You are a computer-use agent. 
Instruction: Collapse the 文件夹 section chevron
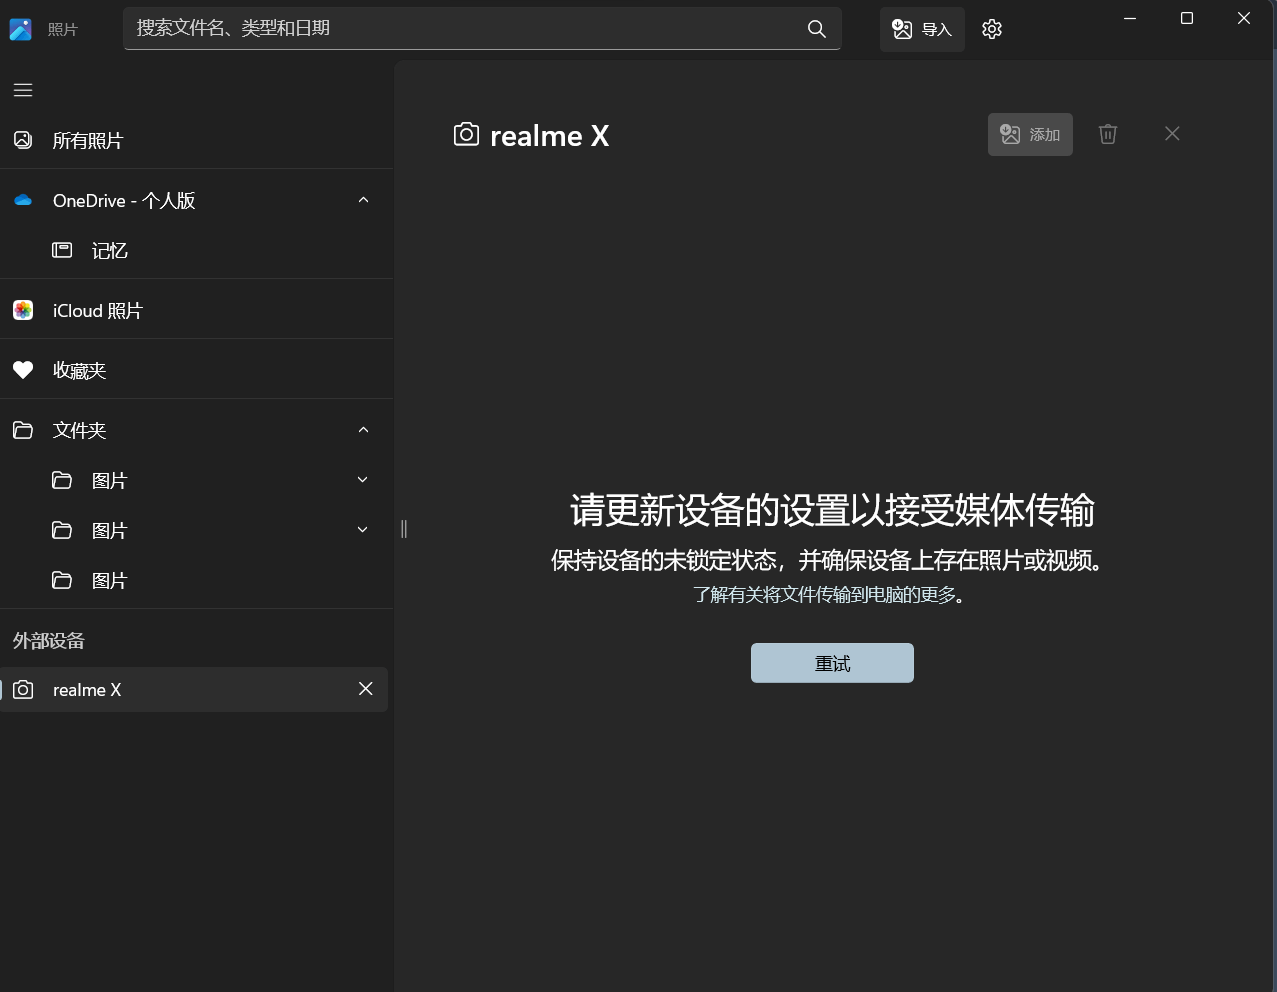[363, 430]
